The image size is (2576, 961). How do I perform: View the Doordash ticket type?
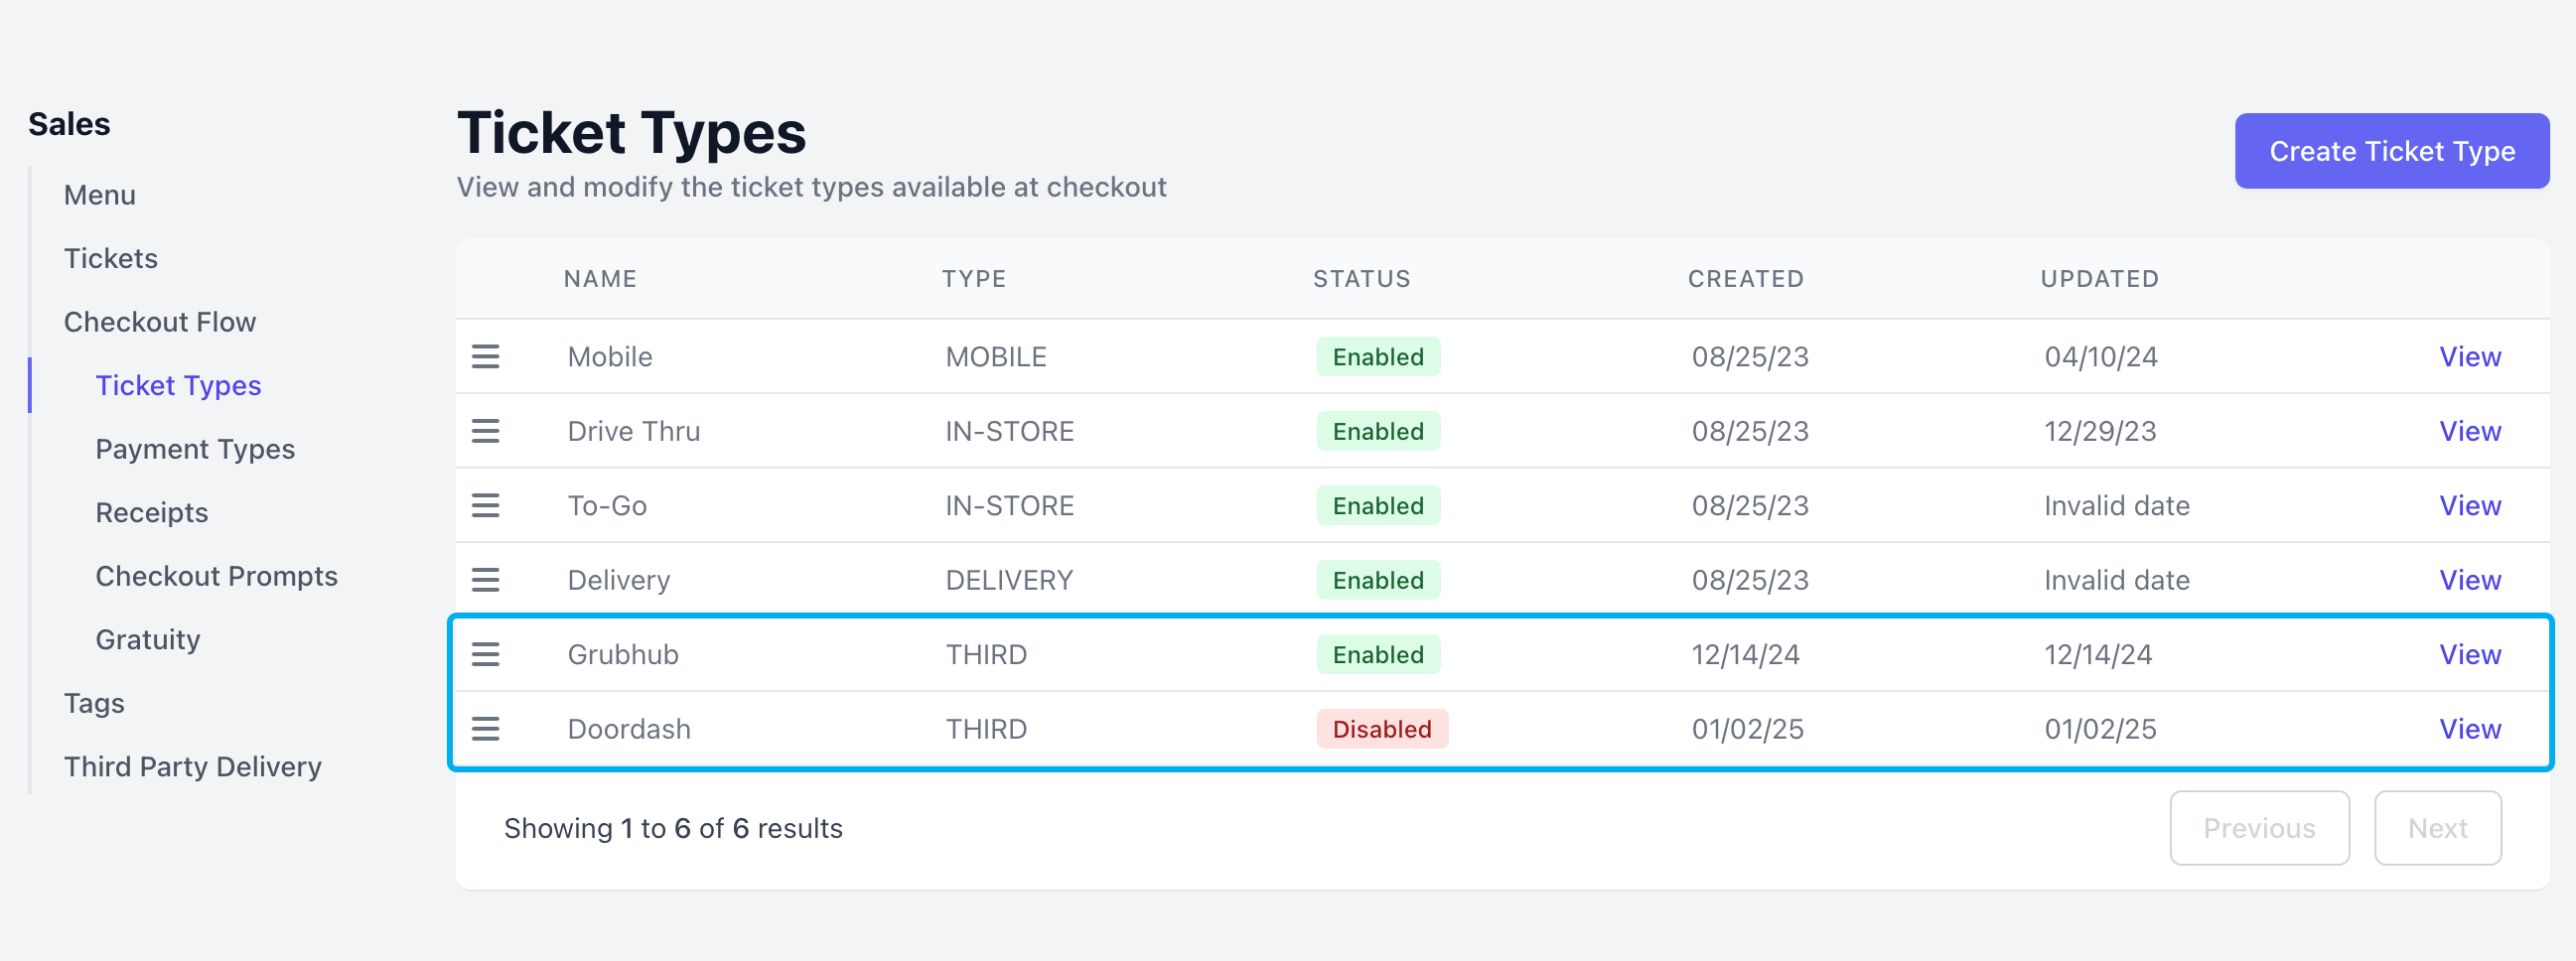point(2470,729)
